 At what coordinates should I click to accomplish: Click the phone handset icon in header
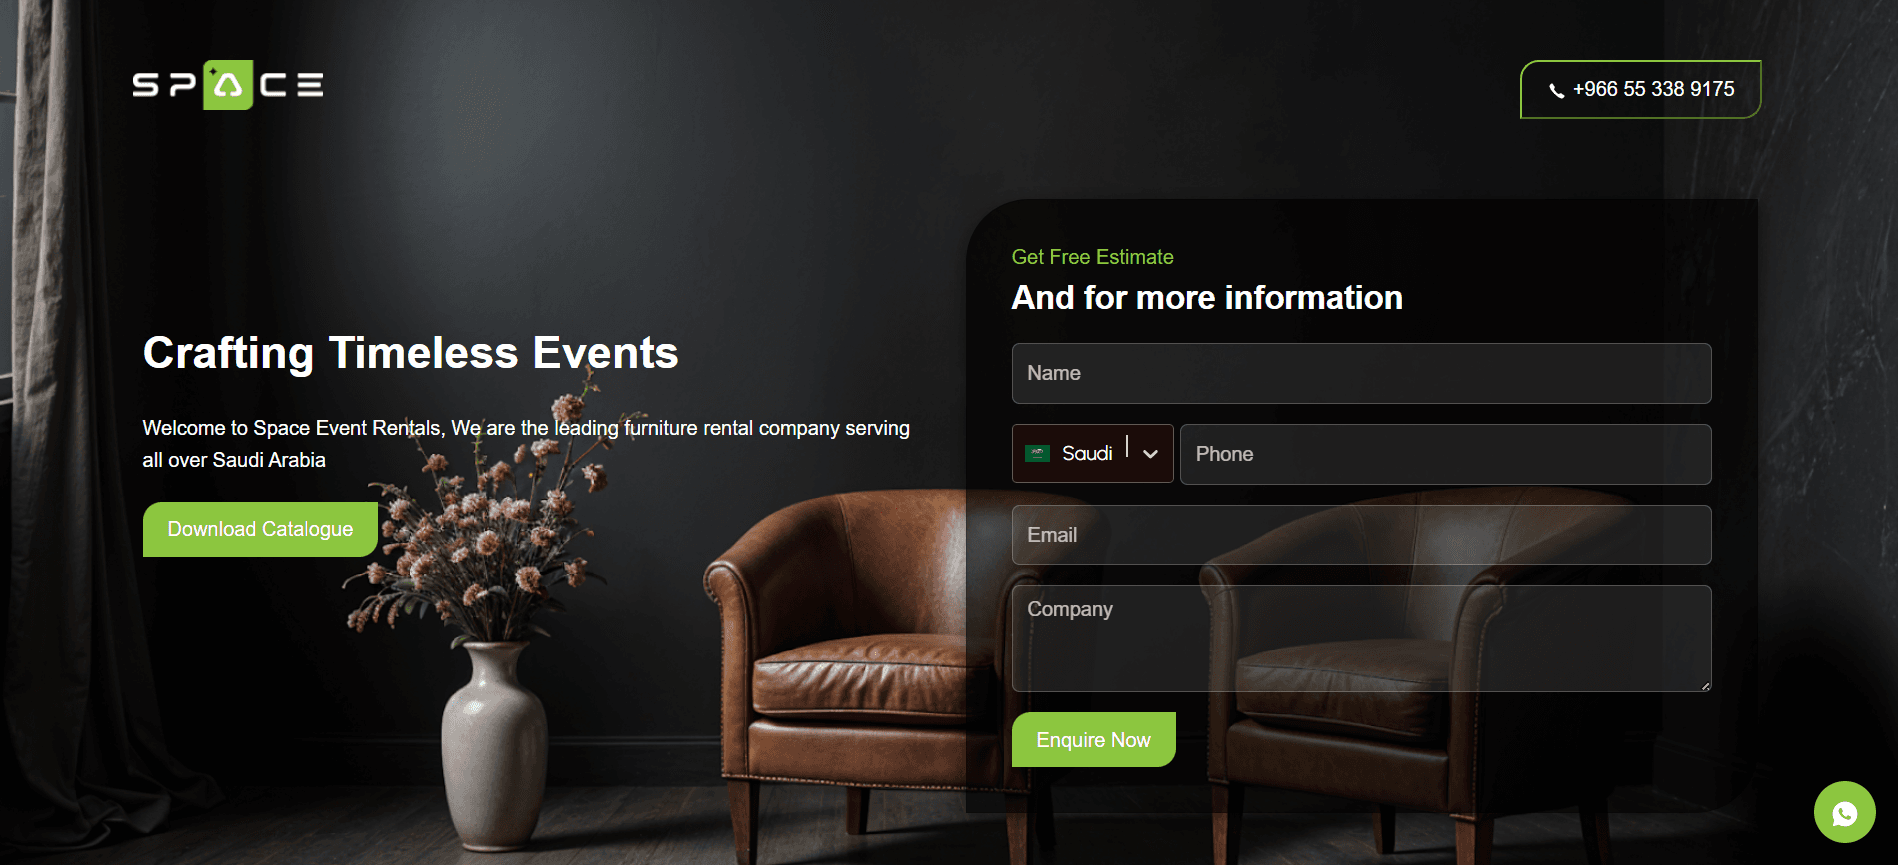pyautogui.click(x=1556, y=90)
